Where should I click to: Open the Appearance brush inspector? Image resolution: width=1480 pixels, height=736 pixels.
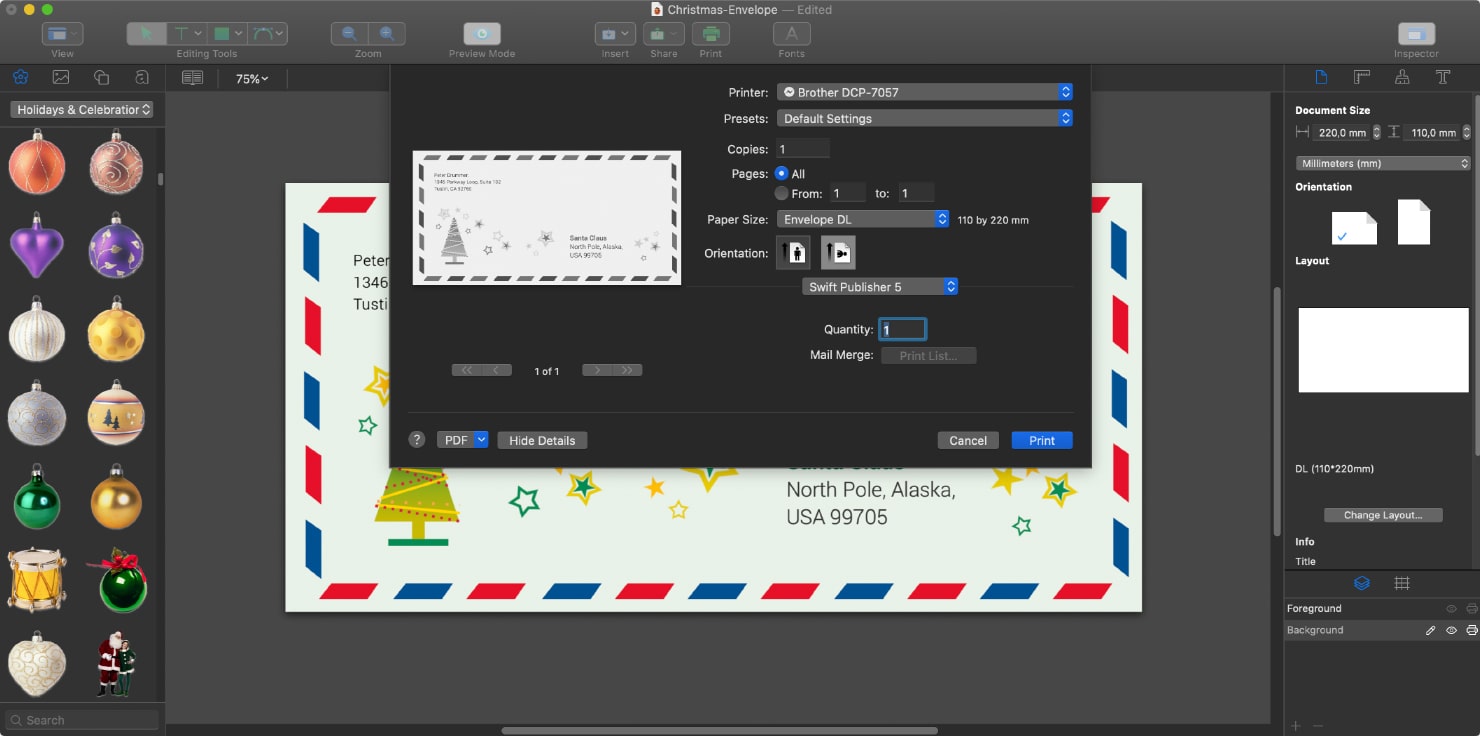pyautogui.click(x=1404, y=77)
